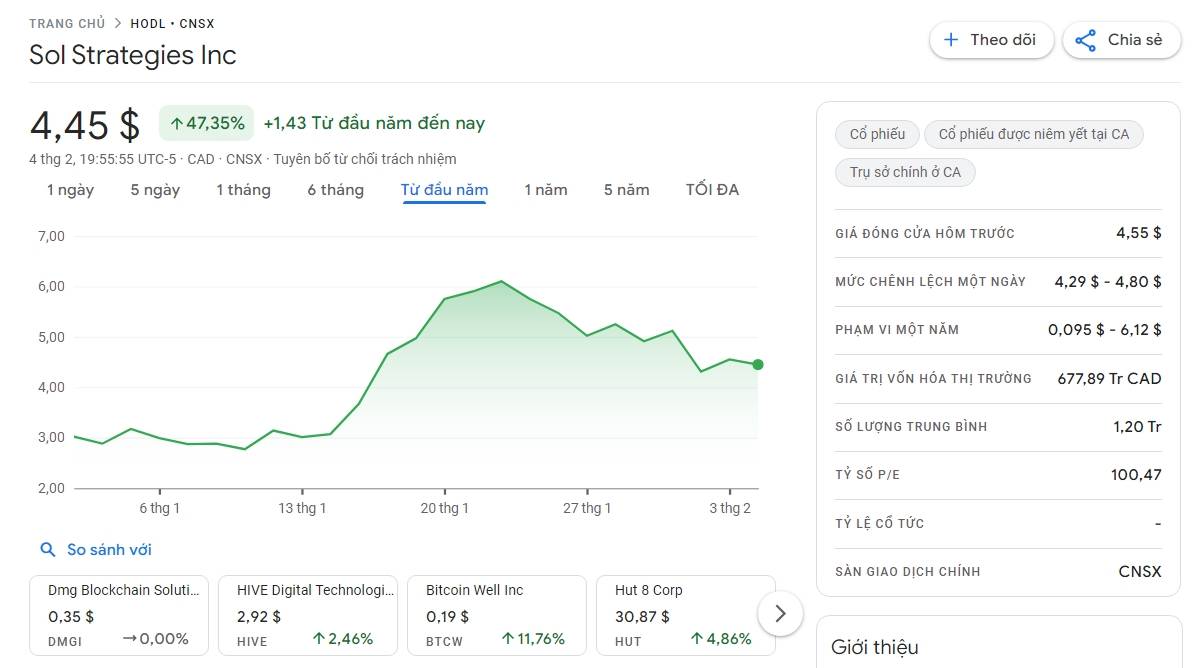Screen dimensions: 1195x668
Task: Show the 1 năm chart range
Action: [546, 190]
